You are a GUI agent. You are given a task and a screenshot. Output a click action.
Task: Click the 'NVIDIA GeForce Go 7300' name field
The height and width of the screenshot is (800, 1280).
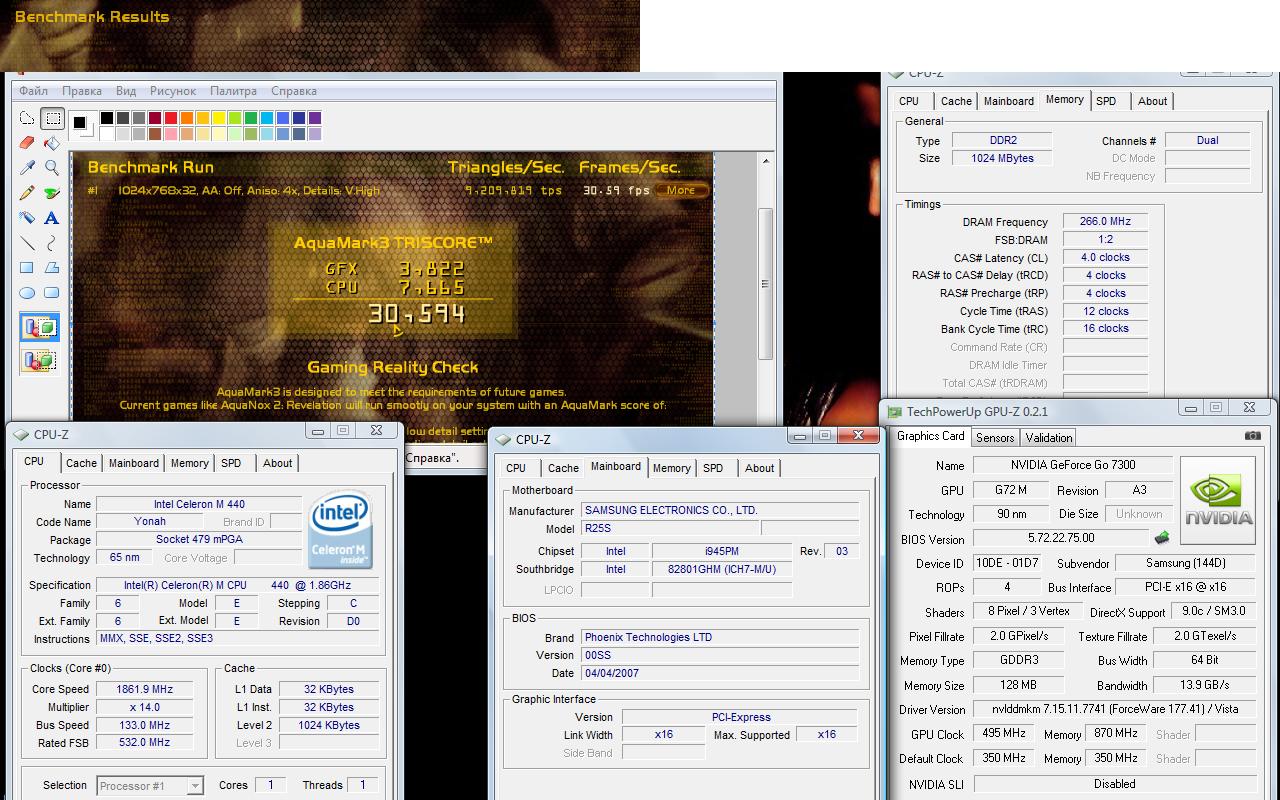[x=1071, y=465]
